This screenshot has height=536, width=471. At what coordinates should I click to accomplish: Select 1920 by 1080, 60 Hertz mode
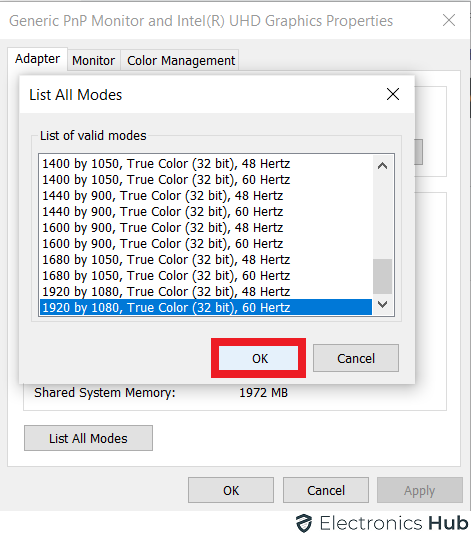coord(206,307)
